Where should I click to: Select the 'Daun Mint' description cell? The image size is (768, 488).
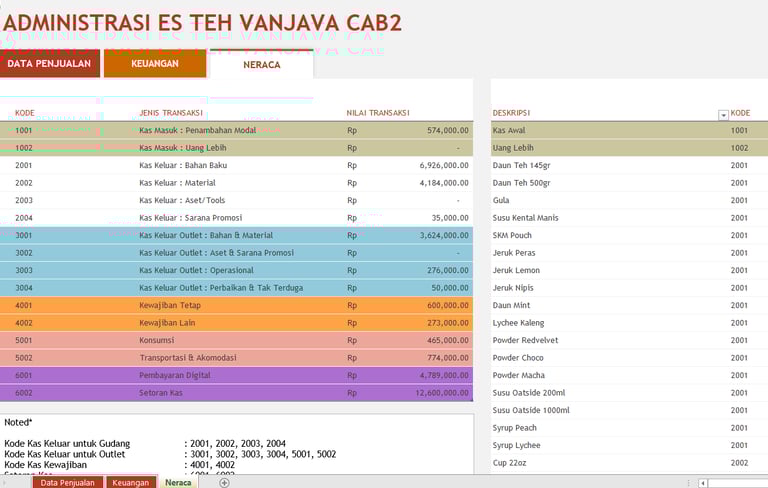[511, 305]
